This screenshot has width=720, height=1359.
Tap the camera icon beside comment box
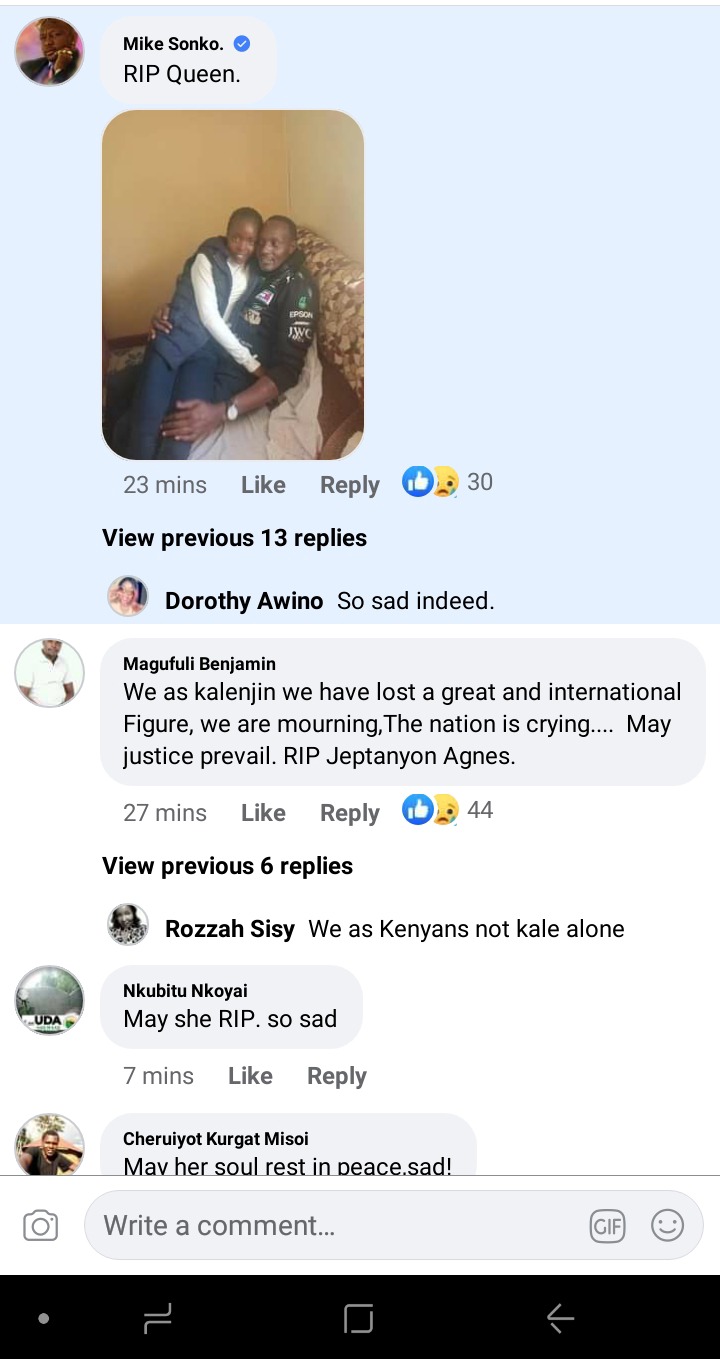41,1225
